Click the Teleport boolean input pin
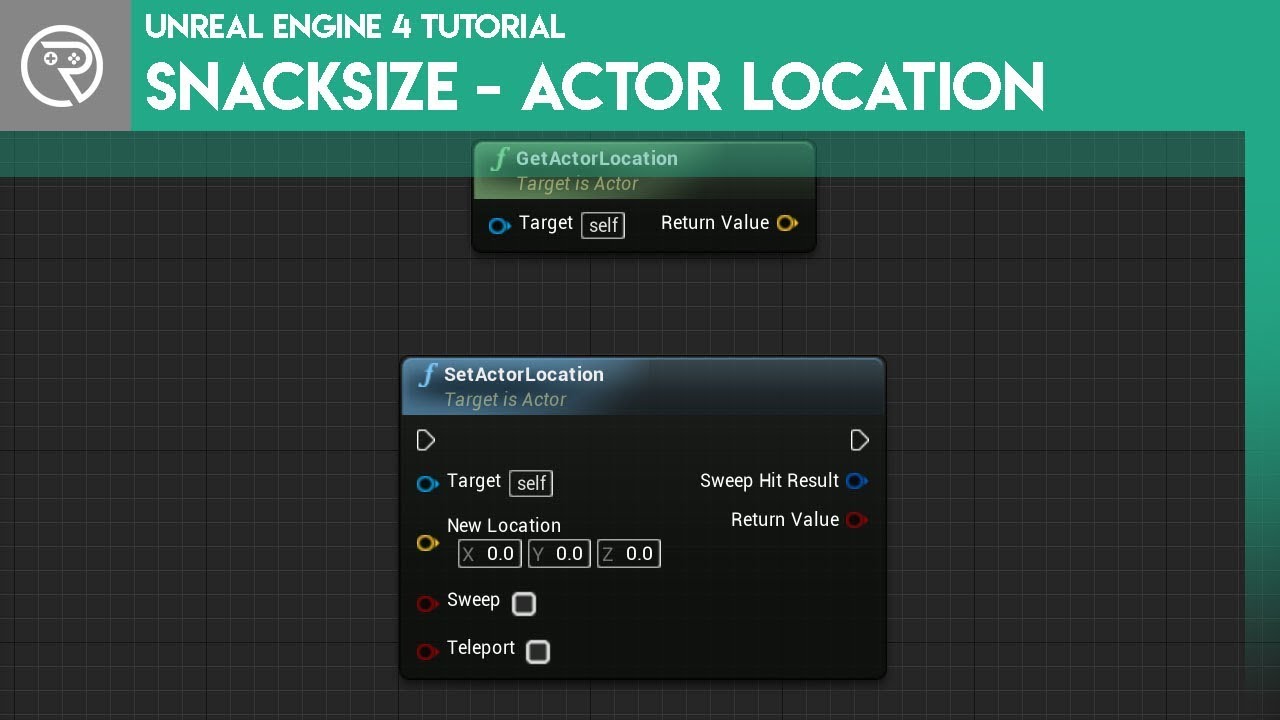 click(427, 651)
